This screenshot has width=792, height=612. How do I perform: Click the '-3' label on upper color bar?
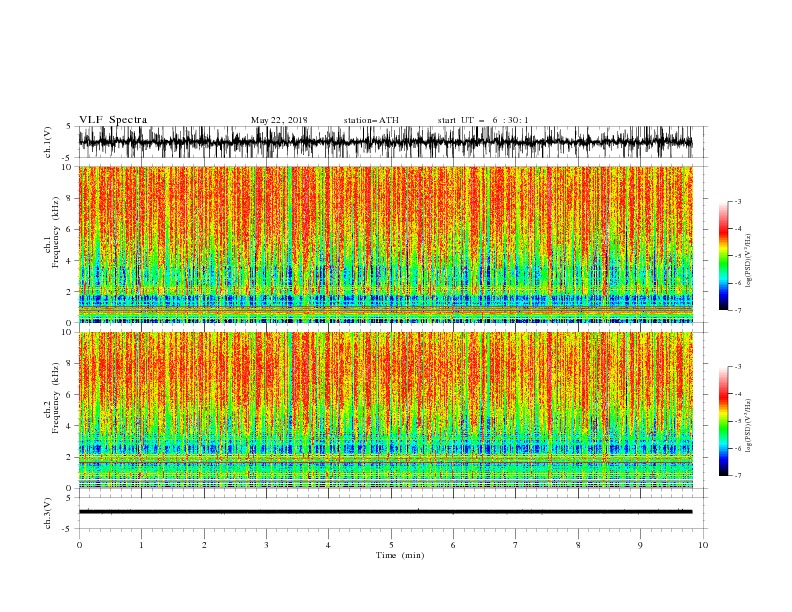coord(737,201)
